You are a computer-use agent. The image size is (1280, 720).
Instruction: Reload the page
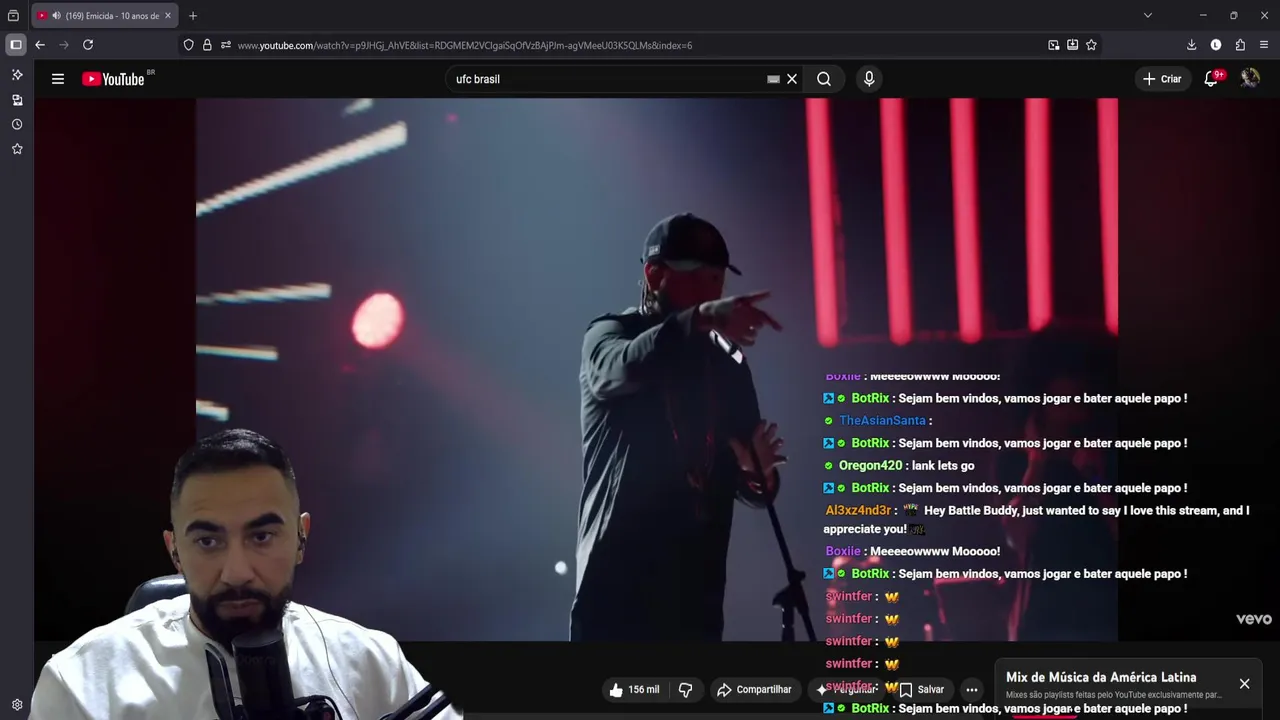(88, 45)
